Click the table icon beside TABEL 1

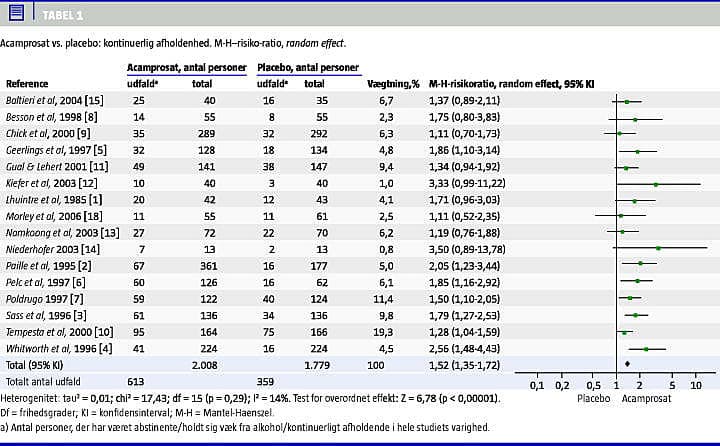16,13
